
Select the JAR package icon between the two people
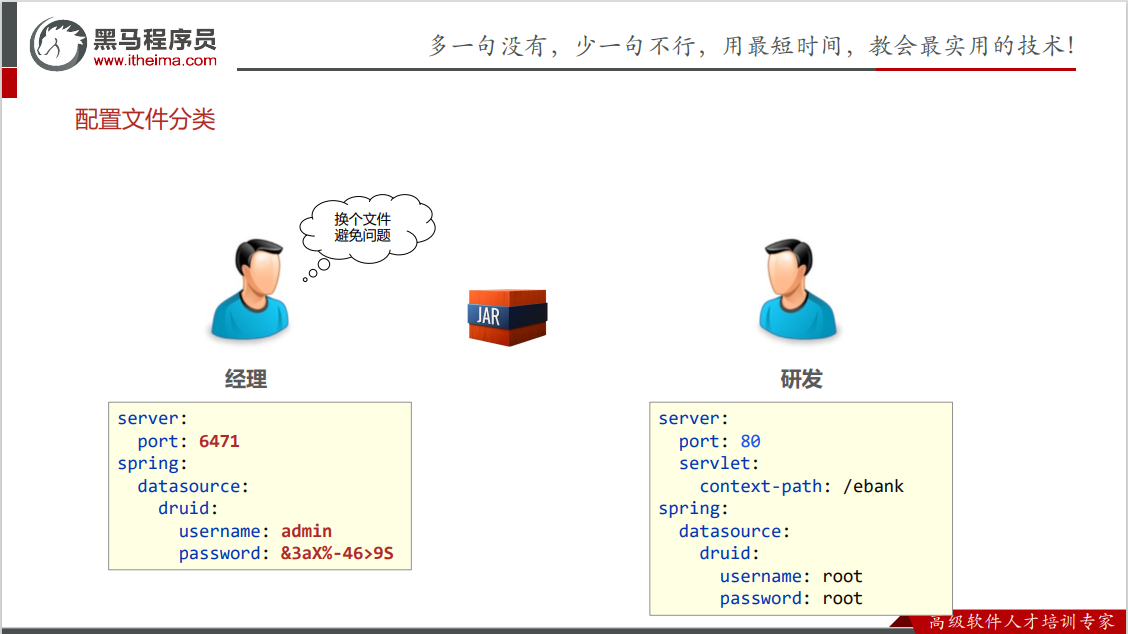pyautogui.click(x=506, y=315)
